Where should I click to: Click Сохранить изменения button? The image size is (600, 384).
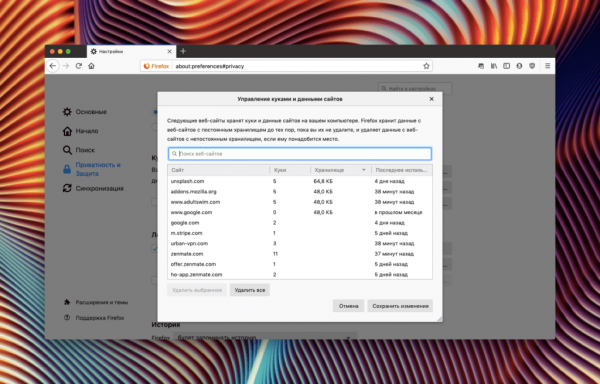pos(400,306)
